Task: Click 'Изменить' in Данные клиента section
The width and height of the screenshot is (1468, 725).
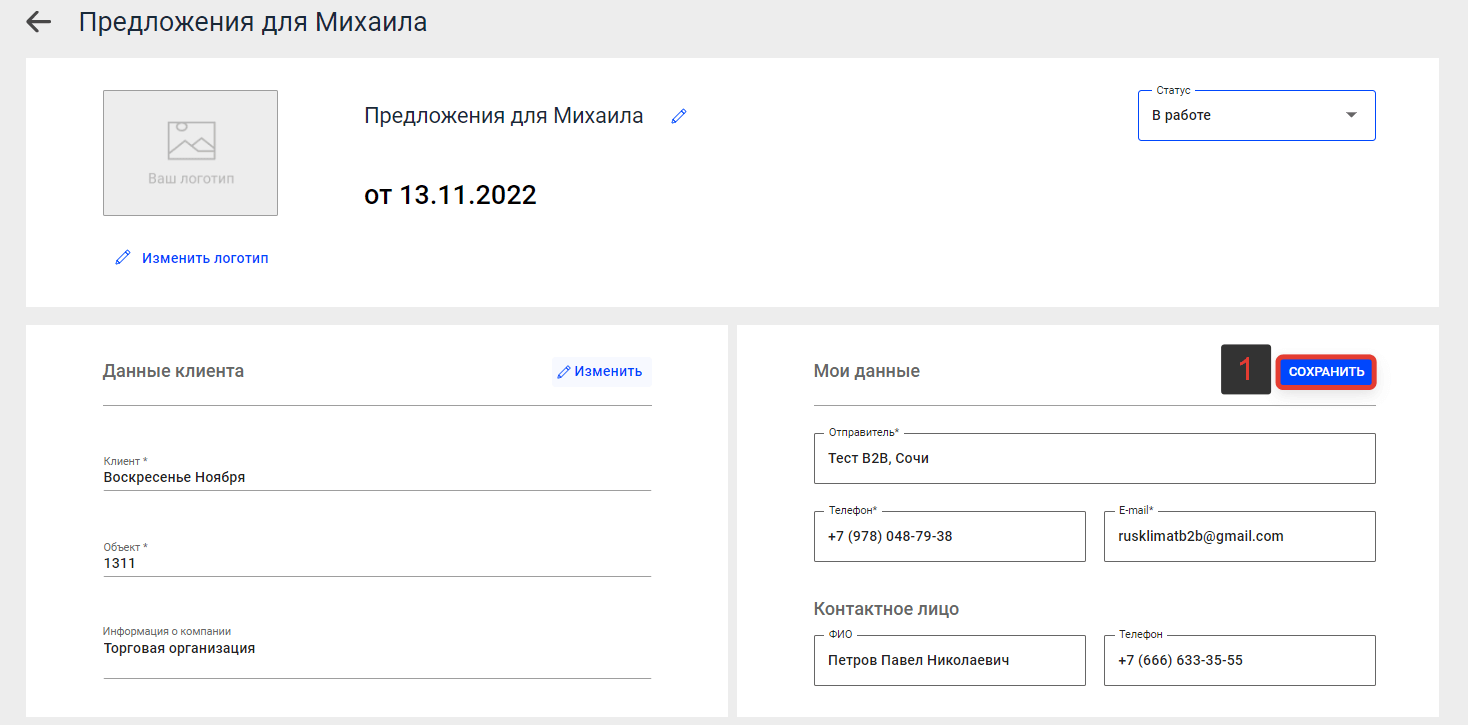Action: pos(601,372)
